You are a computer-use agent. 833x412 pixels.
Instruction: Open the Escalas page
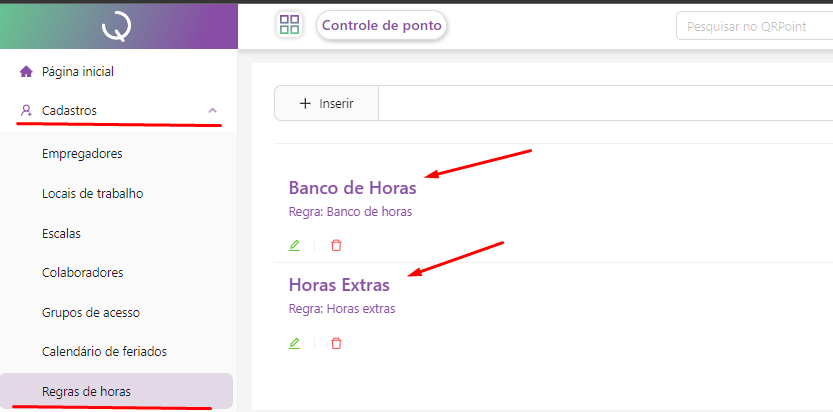tap(62, 233)
